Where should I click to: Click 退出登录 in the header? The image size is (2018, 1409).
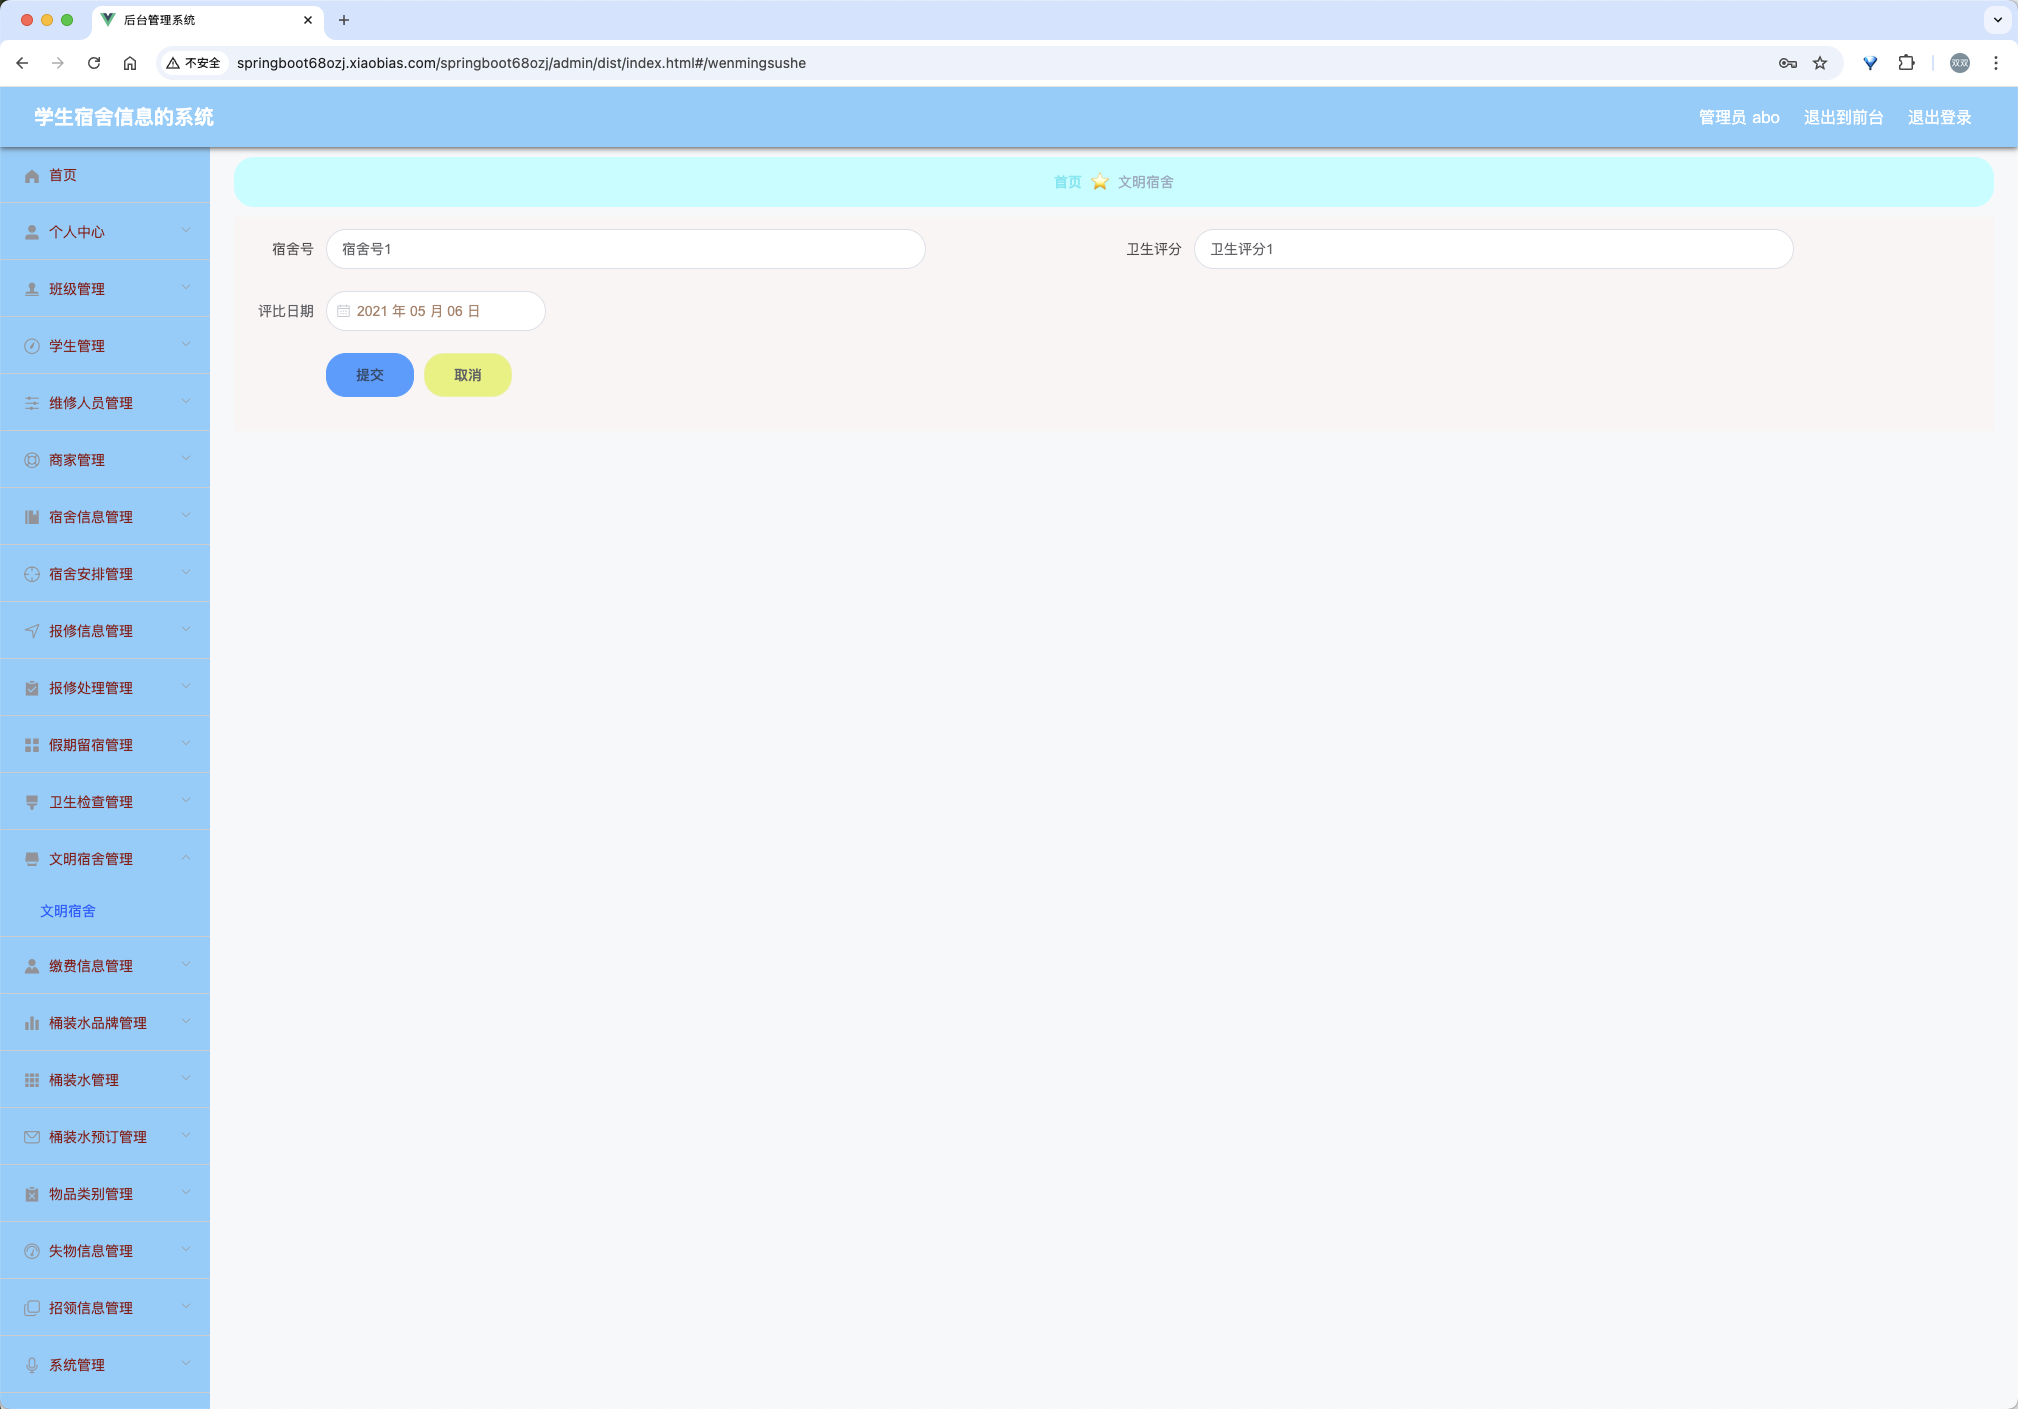1939,118
